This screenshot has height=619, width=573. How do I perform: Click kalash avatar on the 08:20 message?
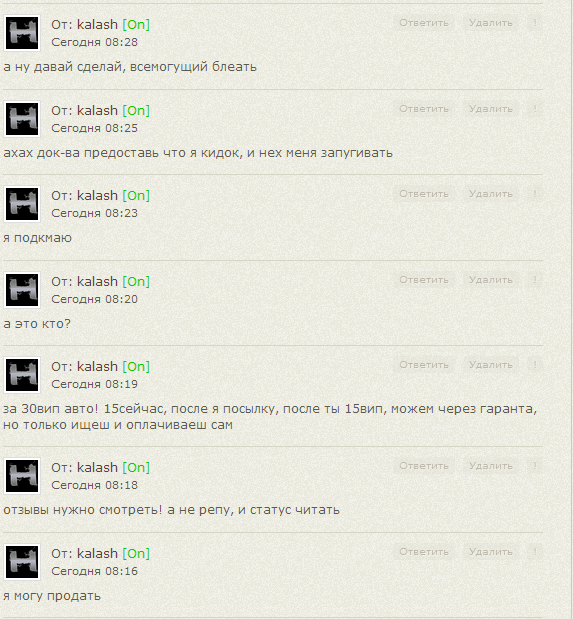point(22,290)
